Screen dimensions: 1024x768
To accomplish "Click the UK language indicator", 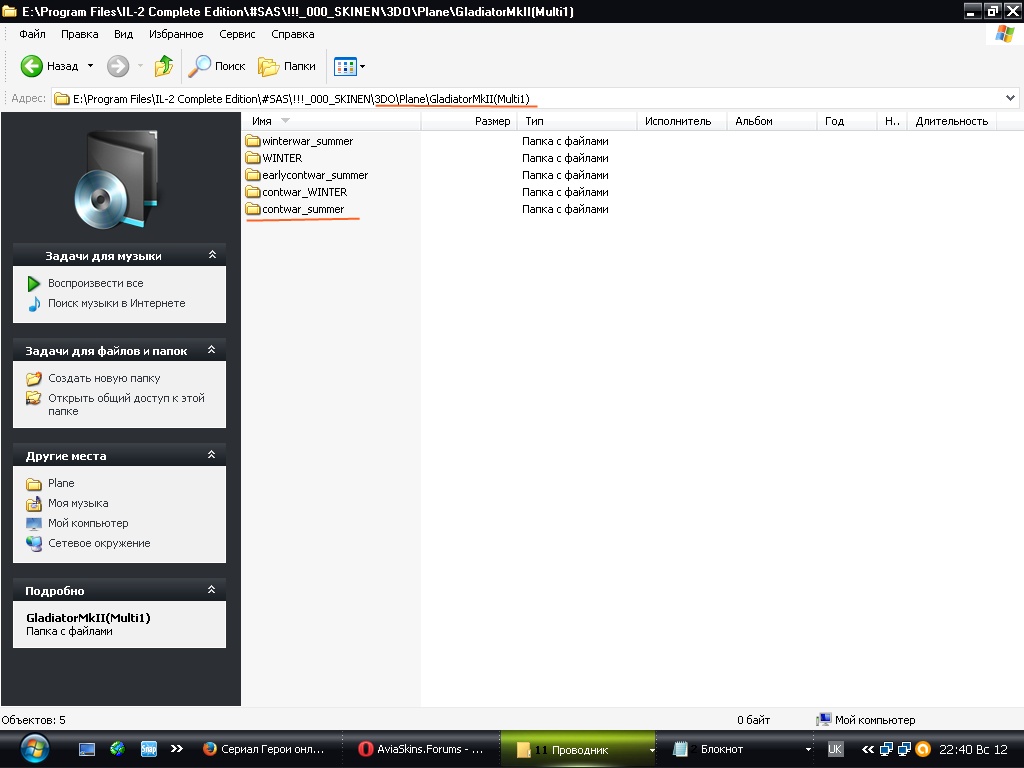I will 835,749.
